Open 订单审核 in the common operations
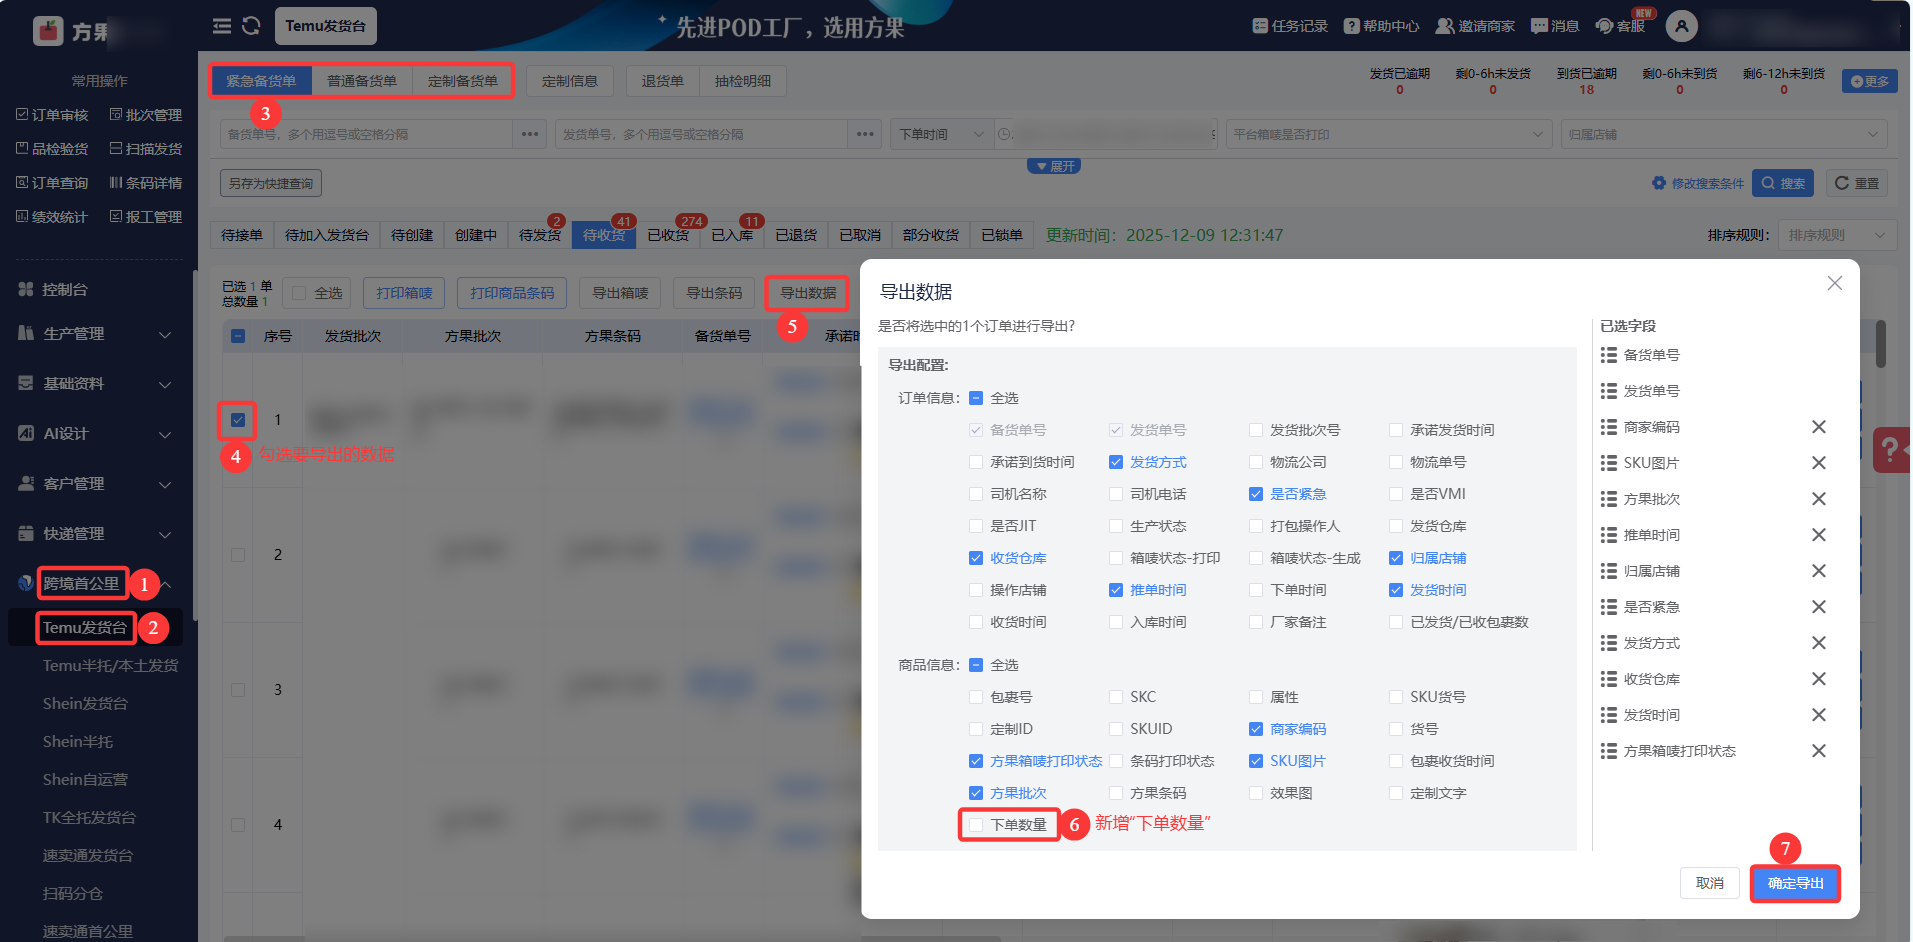The height and width of the screenshot is (942, 1913). tap(52, 115)
